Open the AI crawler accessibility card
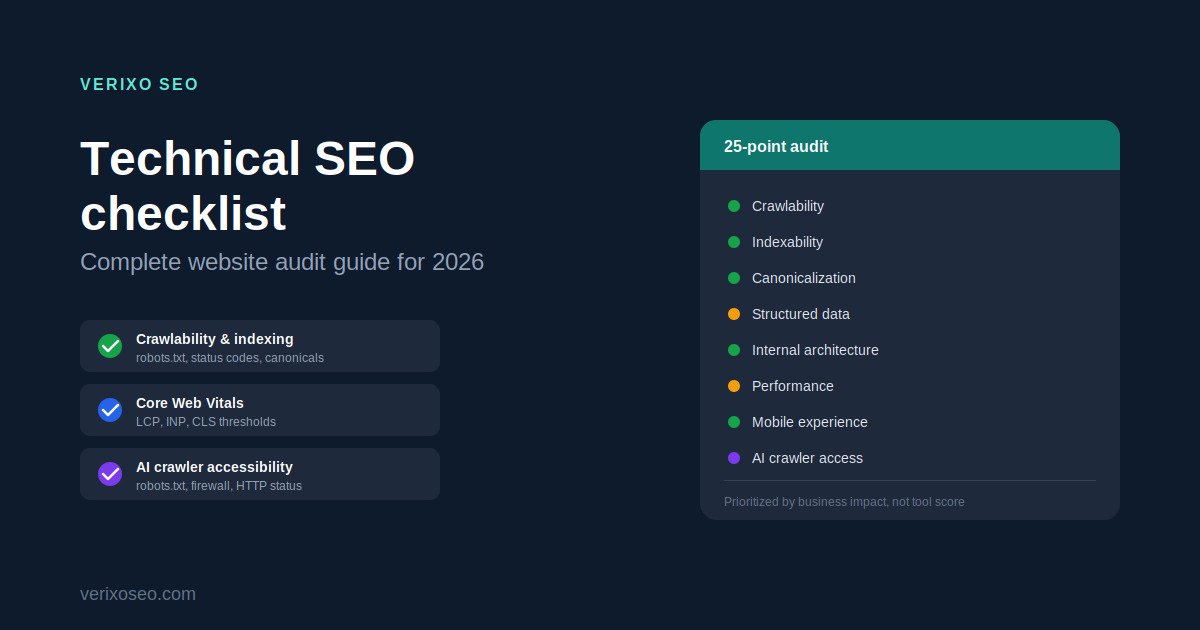The height and width of the screenshot is (630, 1200). point(260,474)
